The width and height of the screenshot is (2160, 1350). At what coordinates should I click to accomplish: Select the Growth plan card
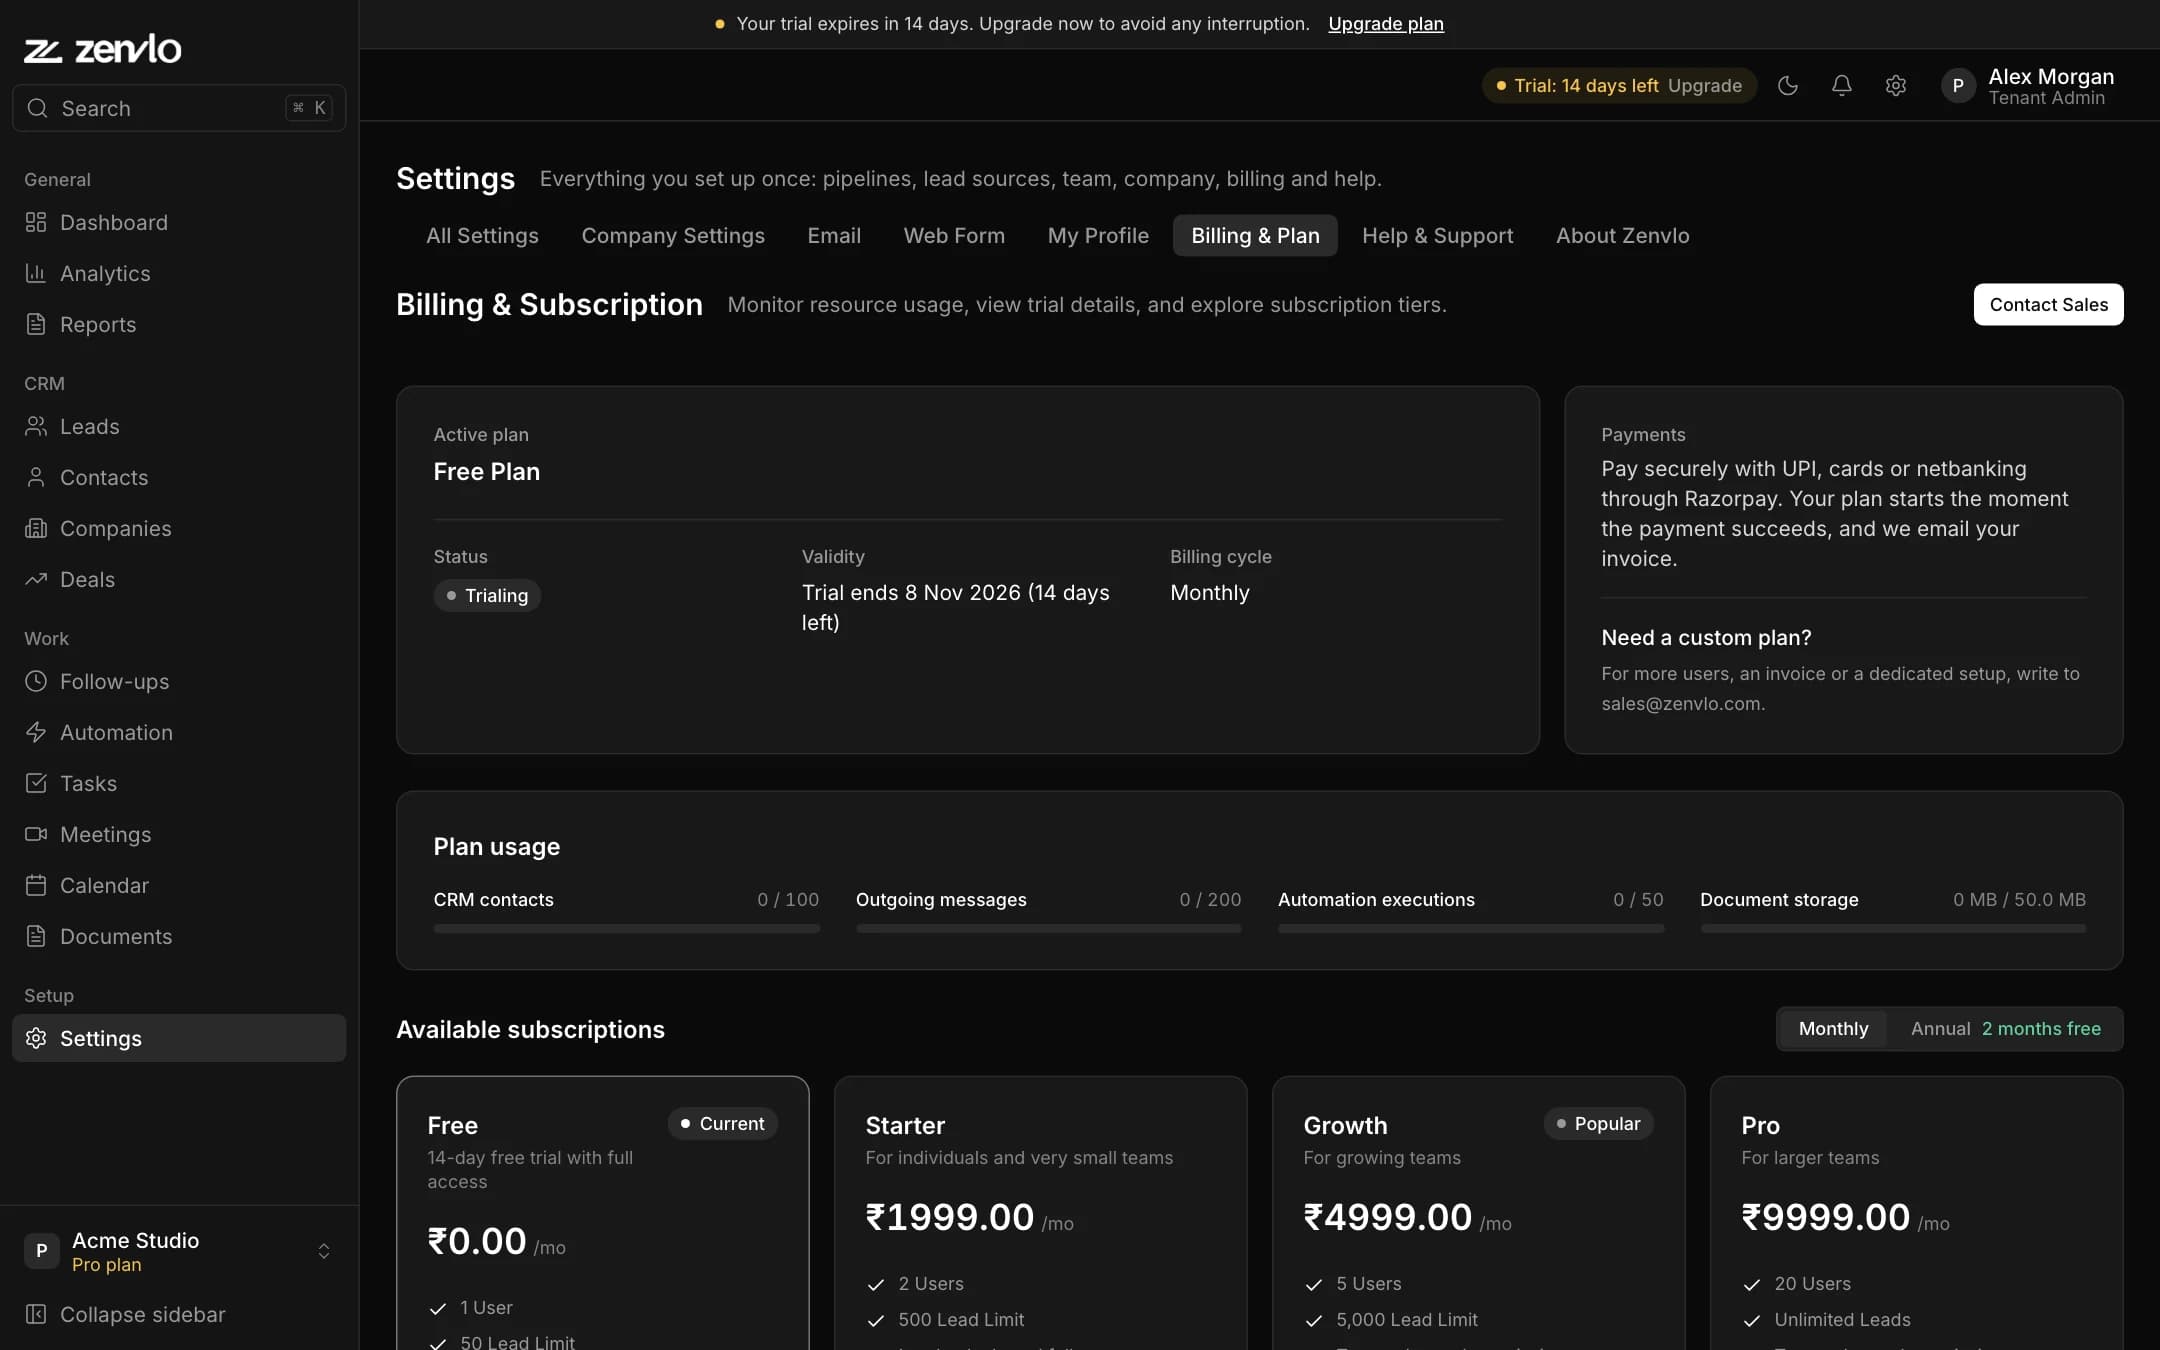click(x=1478, y=1213)
